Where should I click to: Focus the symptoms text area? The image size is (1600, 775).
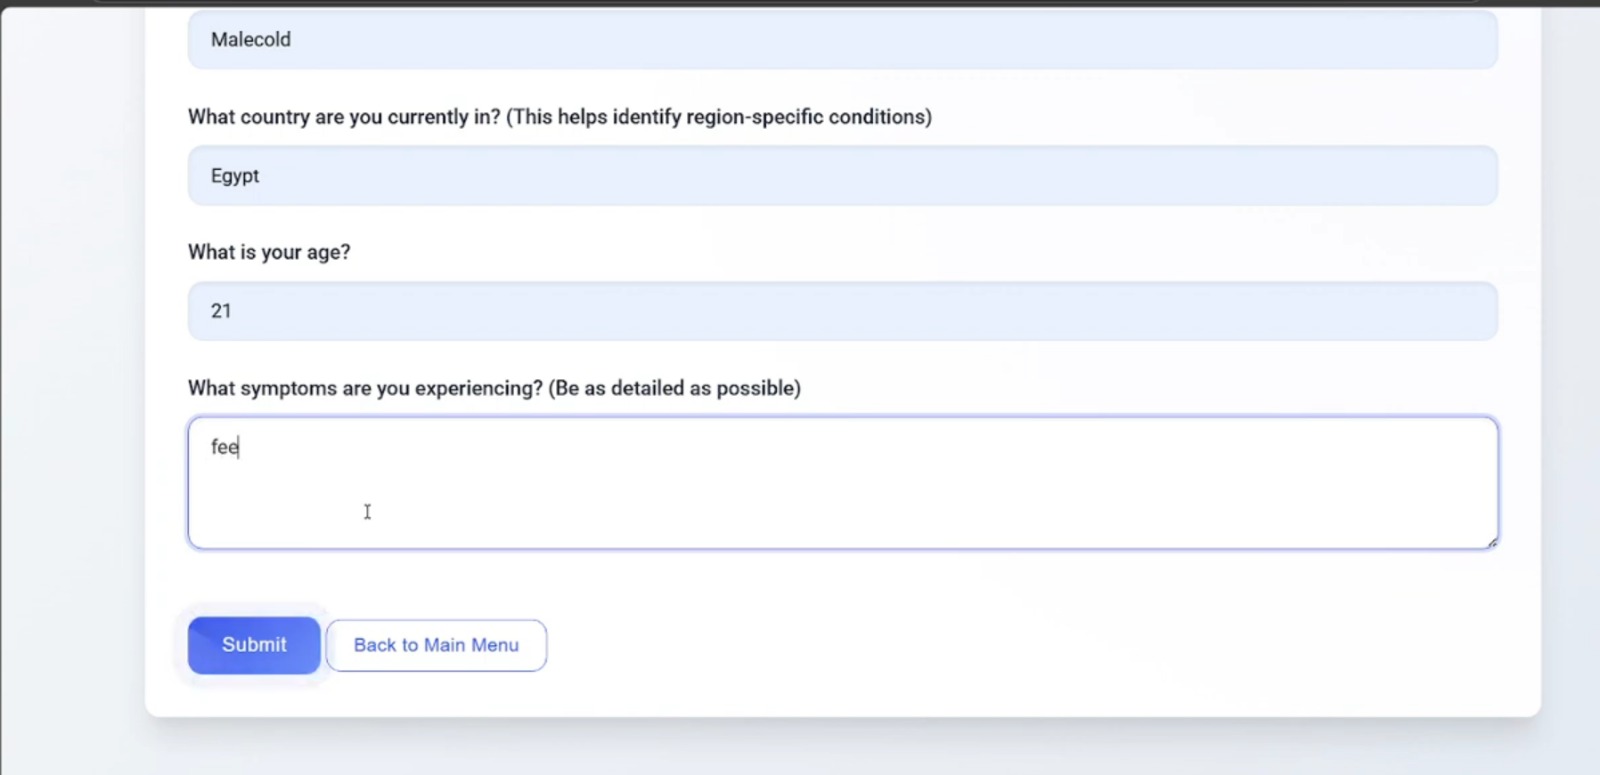tap(842, 483)
